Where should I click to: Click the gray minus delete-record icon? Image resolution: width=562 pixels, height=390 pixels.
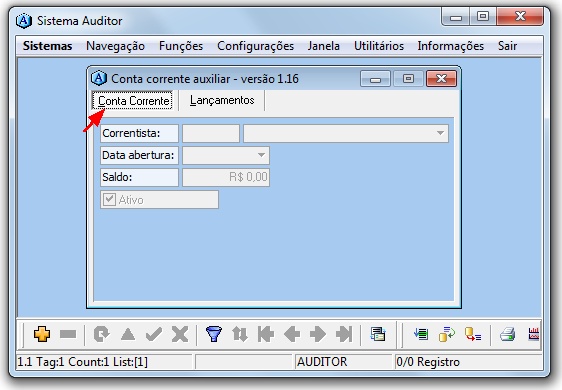click(x=68, y=334)
